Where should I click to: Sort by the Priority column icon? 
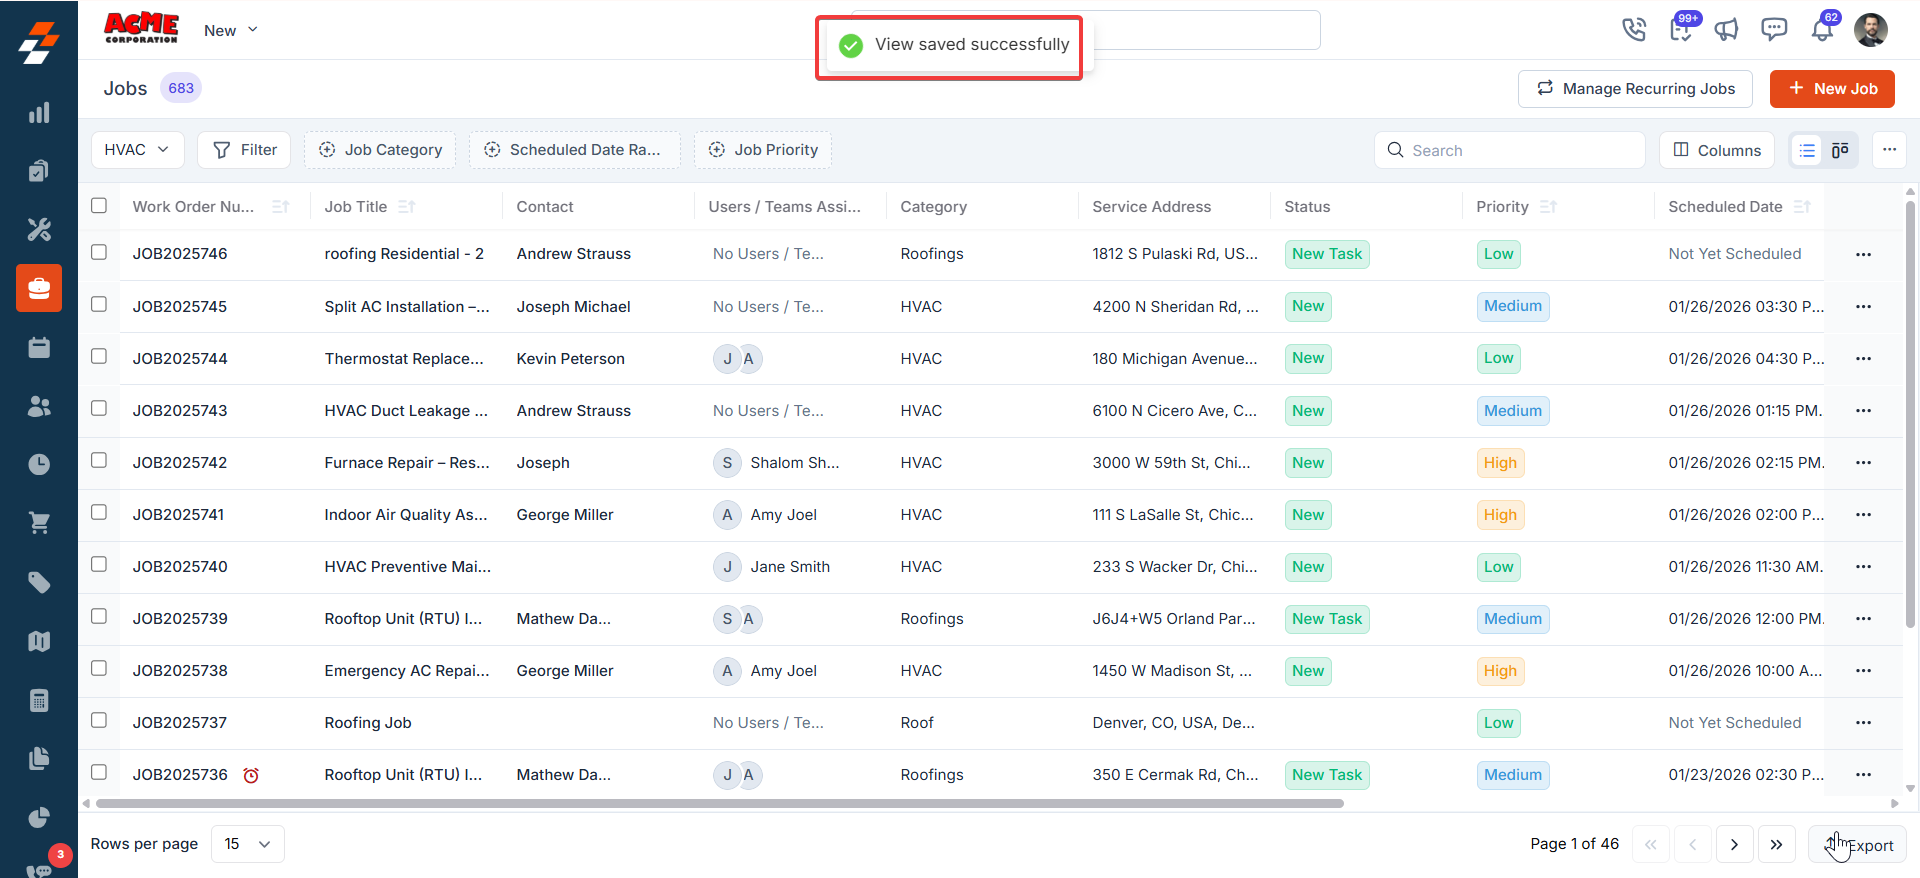[x=1548, y=207]
